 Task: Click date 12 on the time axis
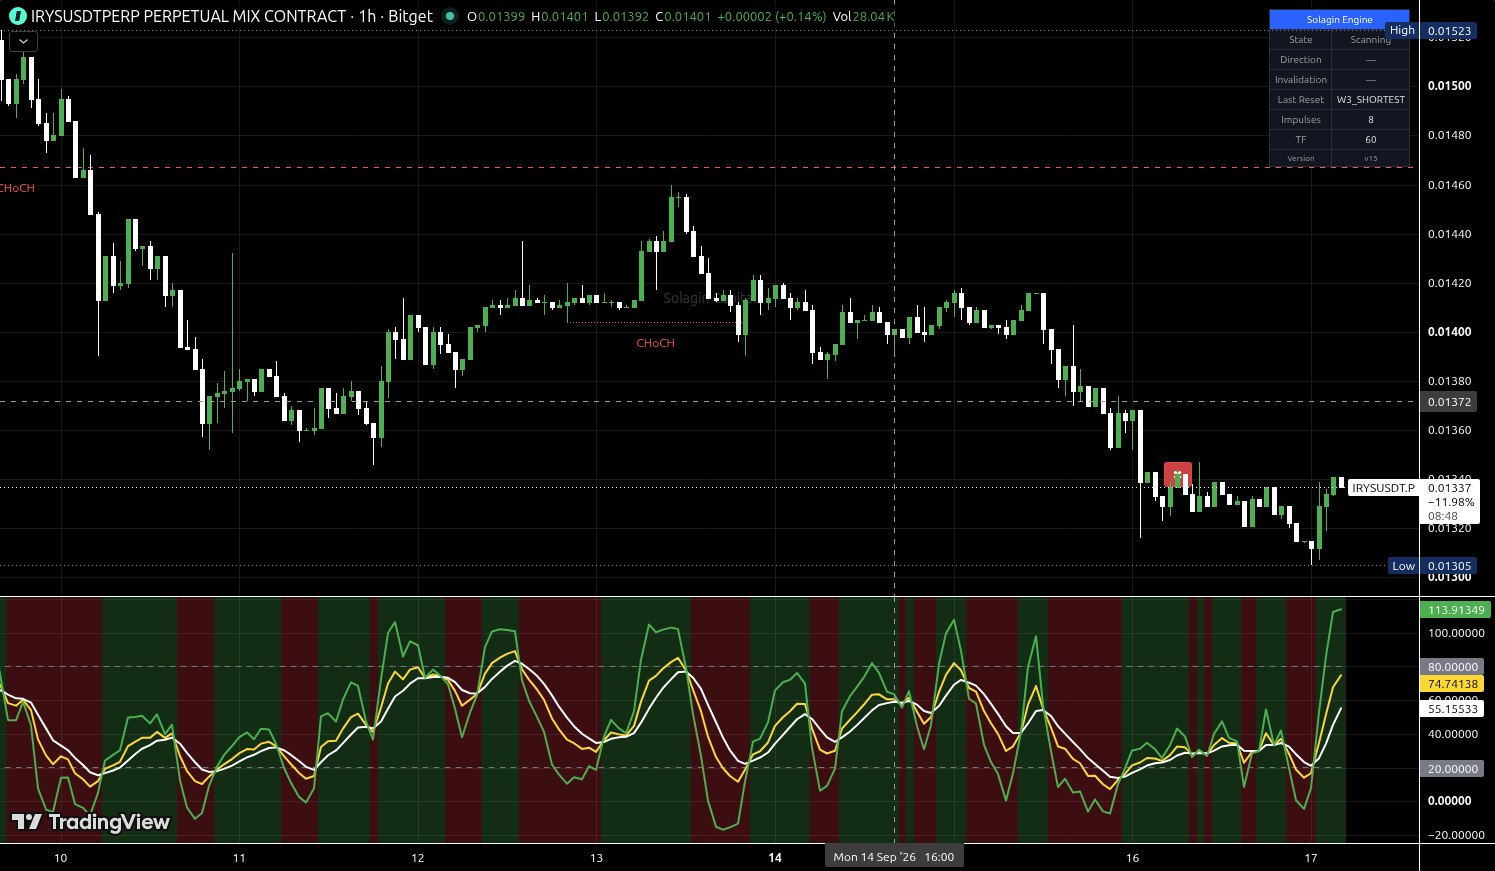pos(418,858)
